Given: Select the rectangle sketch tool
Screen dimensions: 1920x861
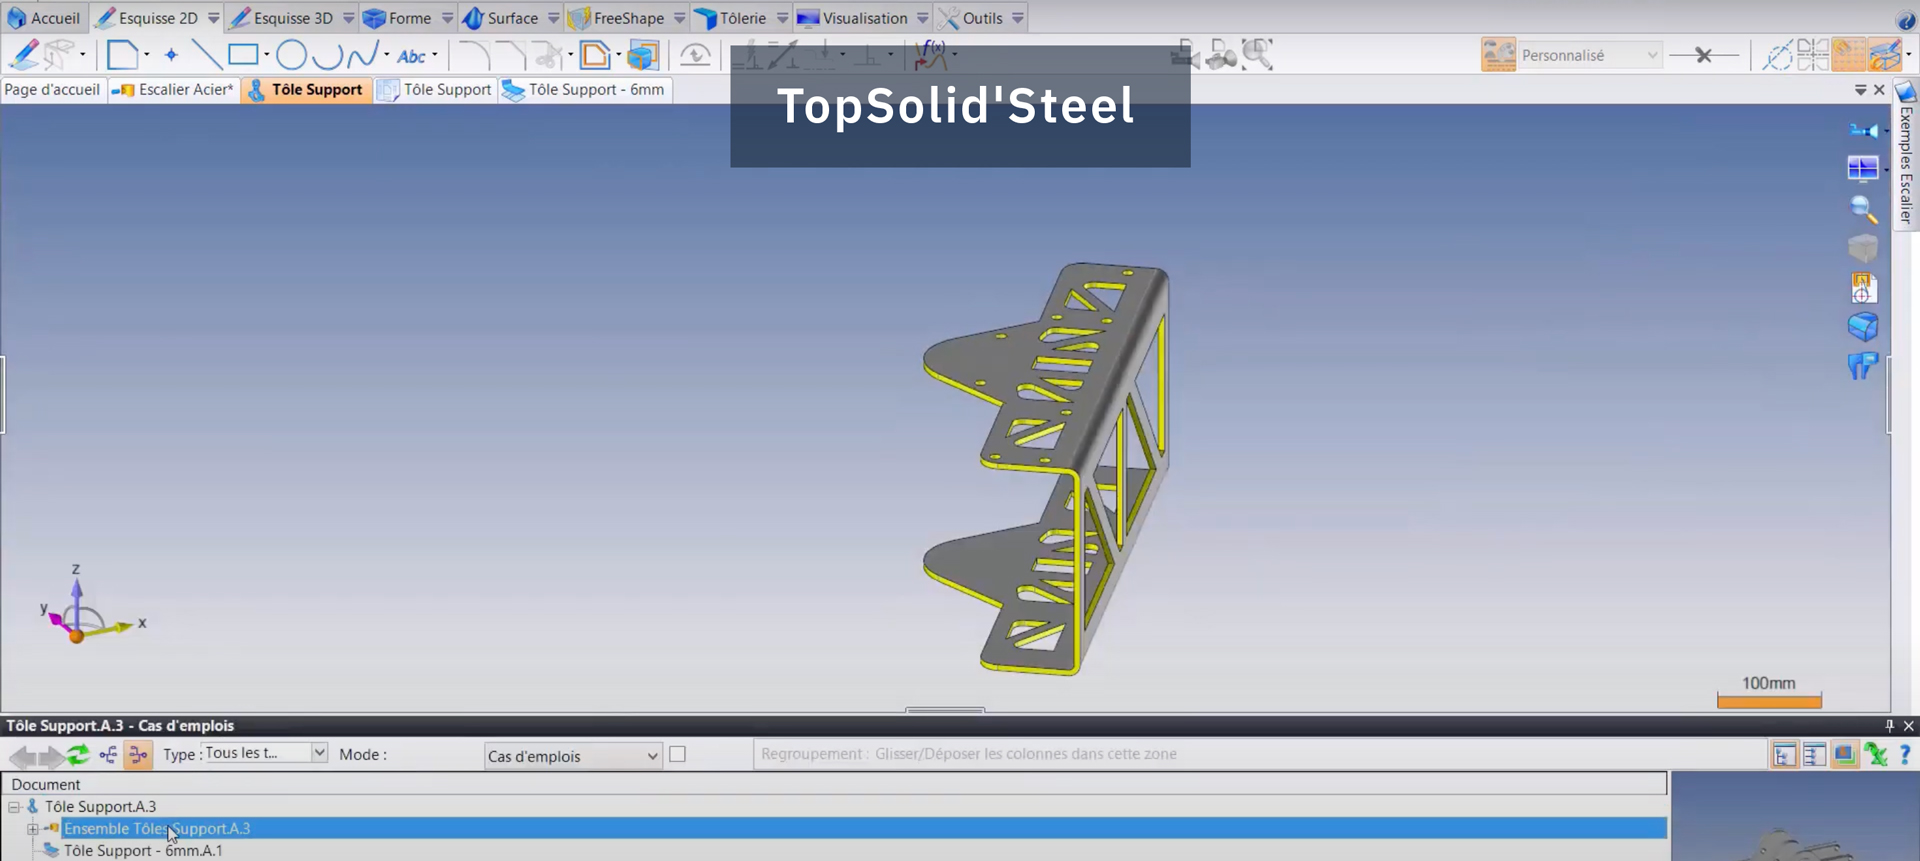Looking at the screenshot, I should click(x=243, y=55).
